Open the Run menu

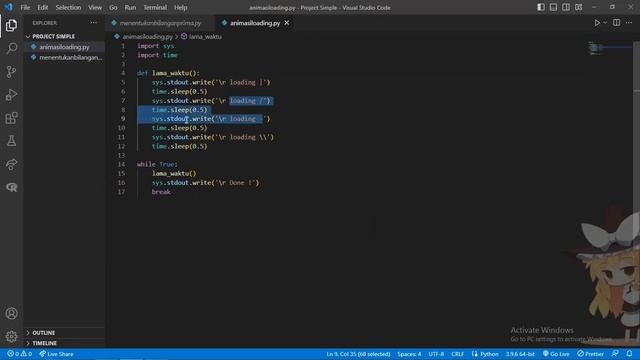(x=130, y=7)
